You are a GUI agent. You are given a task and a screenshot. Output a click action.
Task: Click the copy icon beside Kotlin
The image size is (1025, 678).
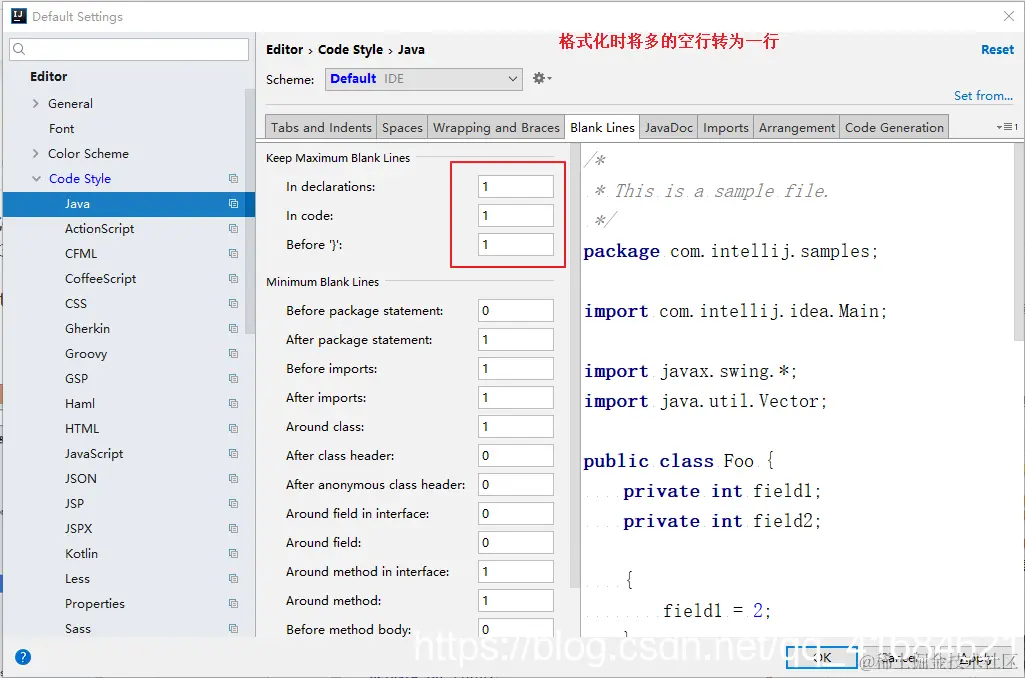(x=233, y=553)
